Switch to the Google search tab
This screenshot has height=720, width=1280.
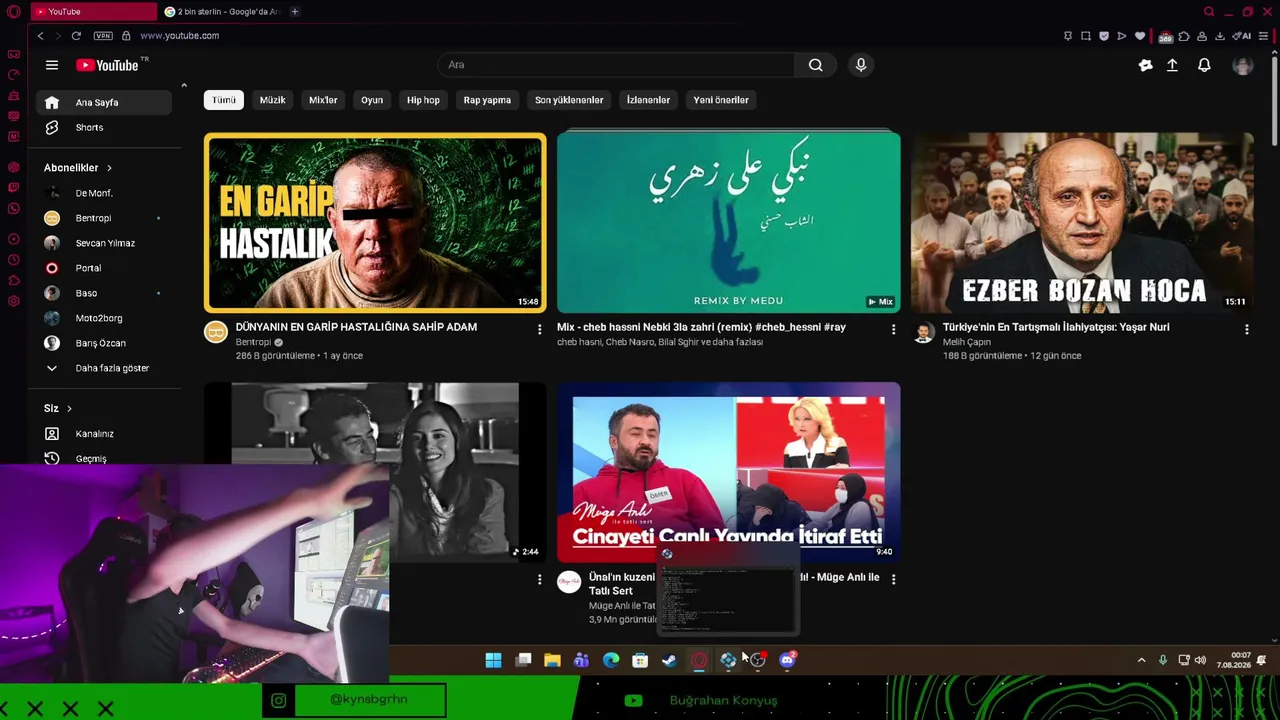pyautogui.click(x=222, y=12)
